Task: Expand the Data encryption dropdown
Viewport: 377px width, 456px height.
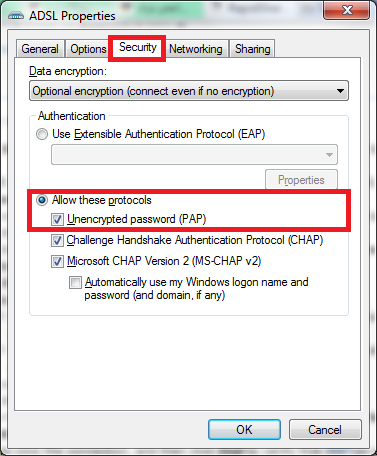Action: coord(189,91)
